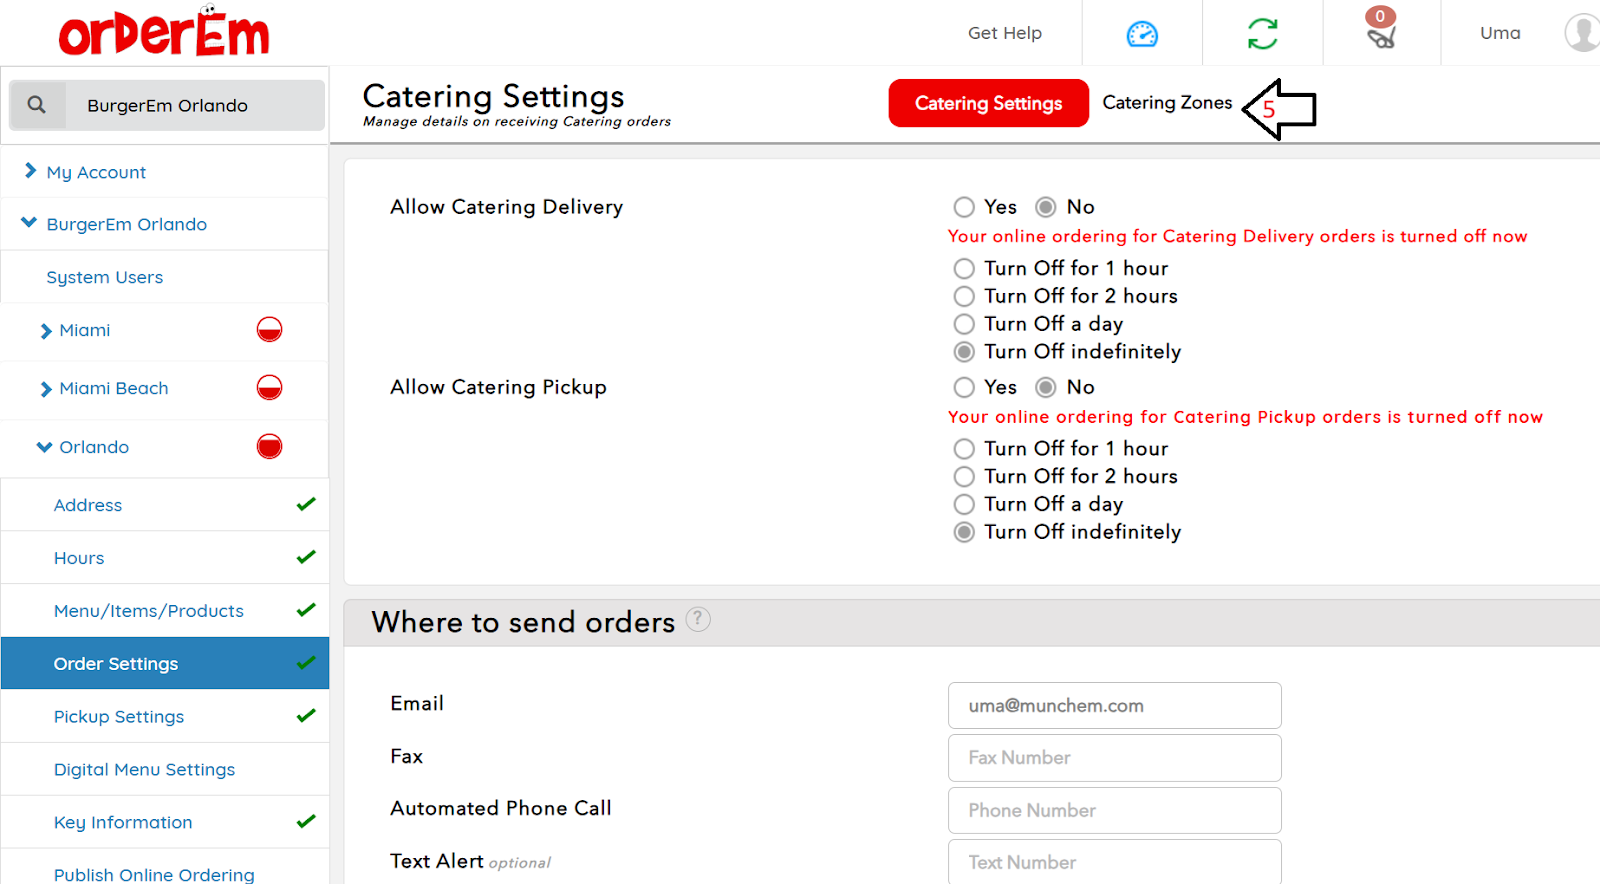This screenshot has height=884, width=1600.
Task: Expand the My Account section
Action: pos(96,172)
